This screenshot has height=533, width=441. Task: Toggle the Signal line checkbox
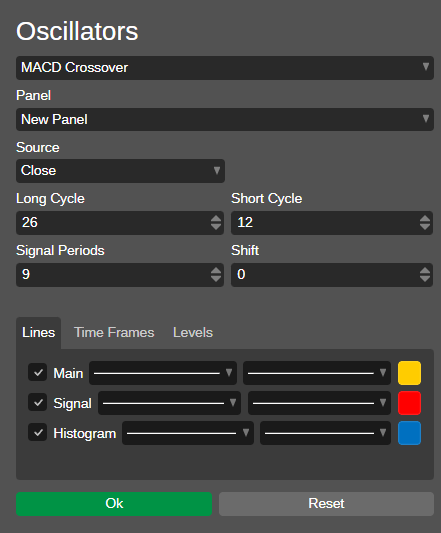(x=37, y=402)
